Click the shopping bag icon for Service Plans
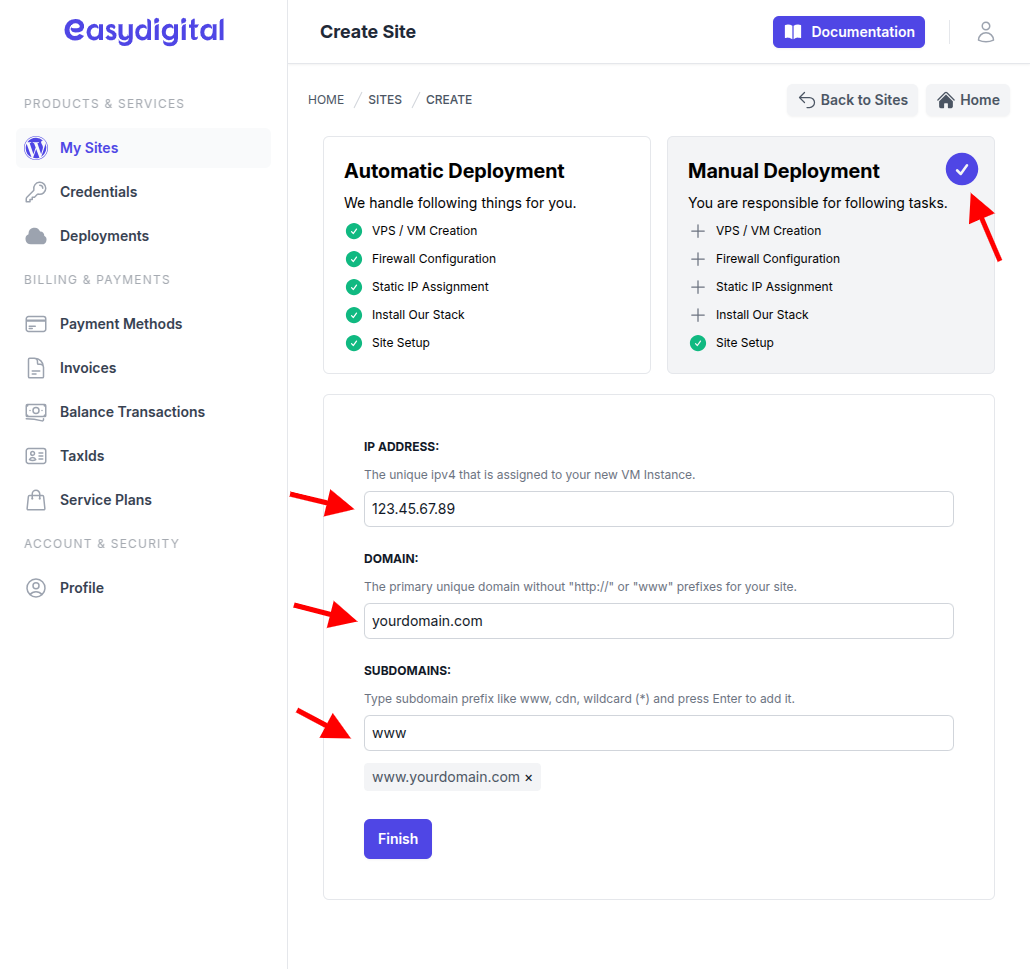Image resolution: width=1030 pixels, height=969 pixels. 36,500
